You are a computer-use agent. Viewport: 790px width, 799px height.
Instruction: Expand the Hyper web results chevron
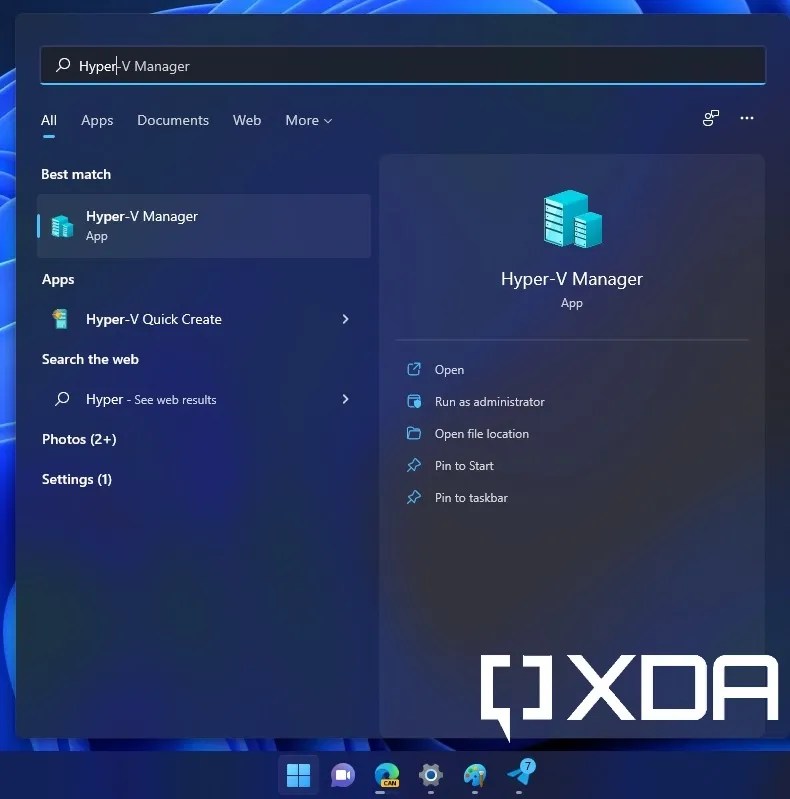(x=346, y=399)
